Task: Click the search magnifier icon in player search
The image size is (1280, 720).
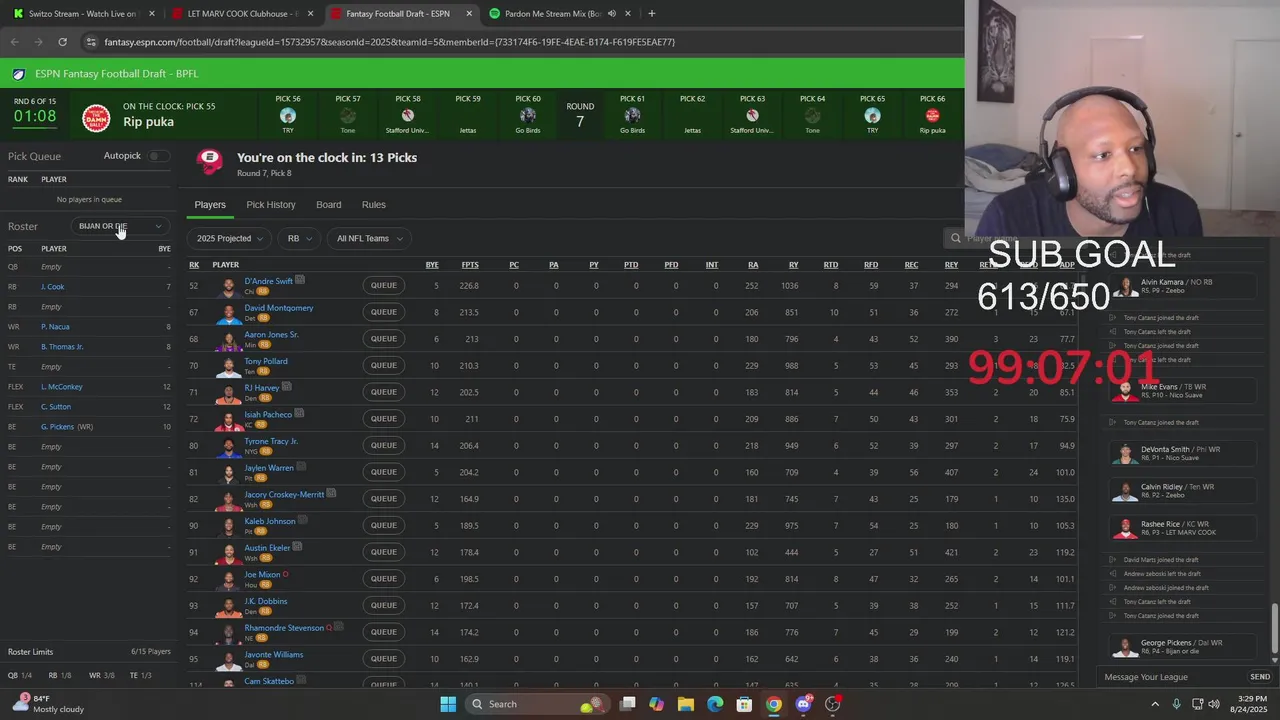Action: tap(956, 238)
